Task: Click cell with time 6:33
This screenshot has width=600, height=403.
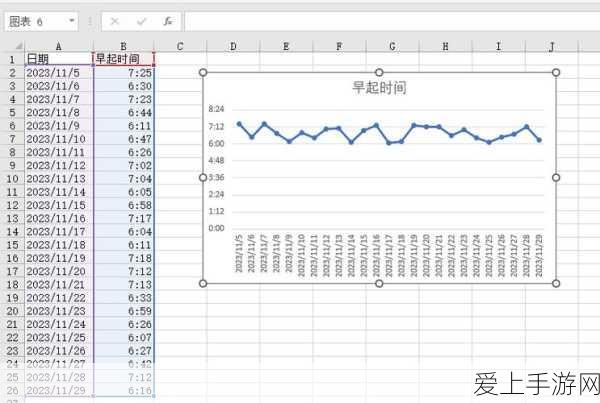Action: tap(124, 298)
